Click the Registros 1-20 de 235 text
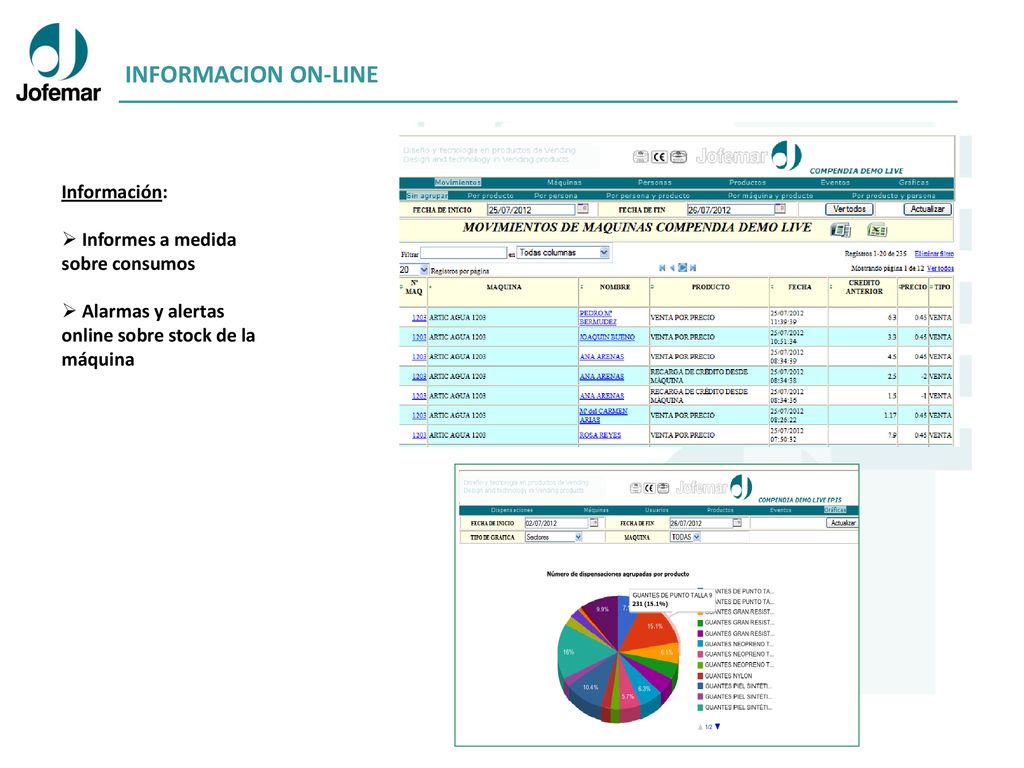 click(875, 253)
